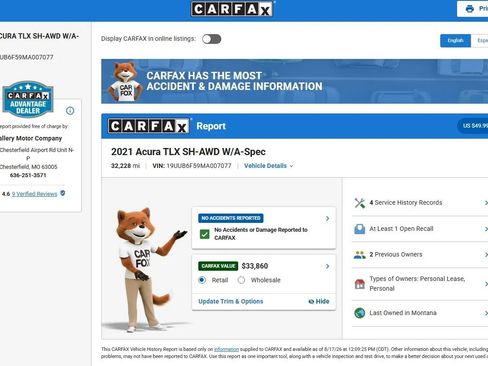The height and width of the screenshot is (366, 488).
Task: Hide the CARFAX value section
Action: click(319, 301)
